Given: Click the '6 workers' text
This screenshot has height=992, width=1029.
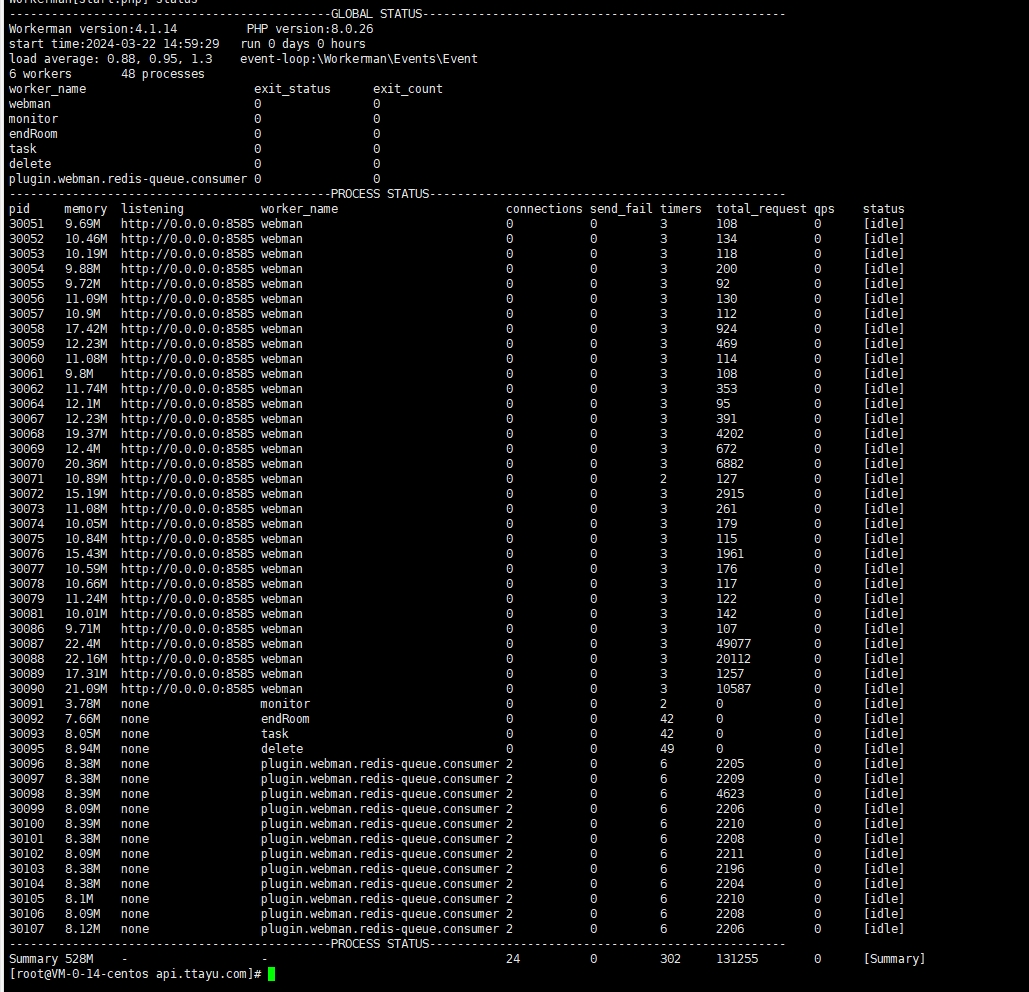Looking at the screenshot, I should coord(40,74).
